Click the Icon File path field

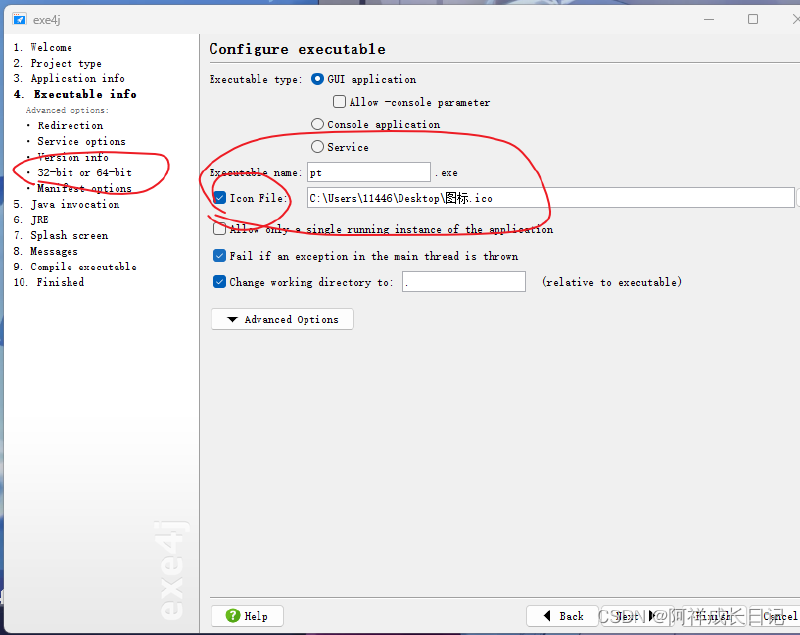[x=551, y=198]
